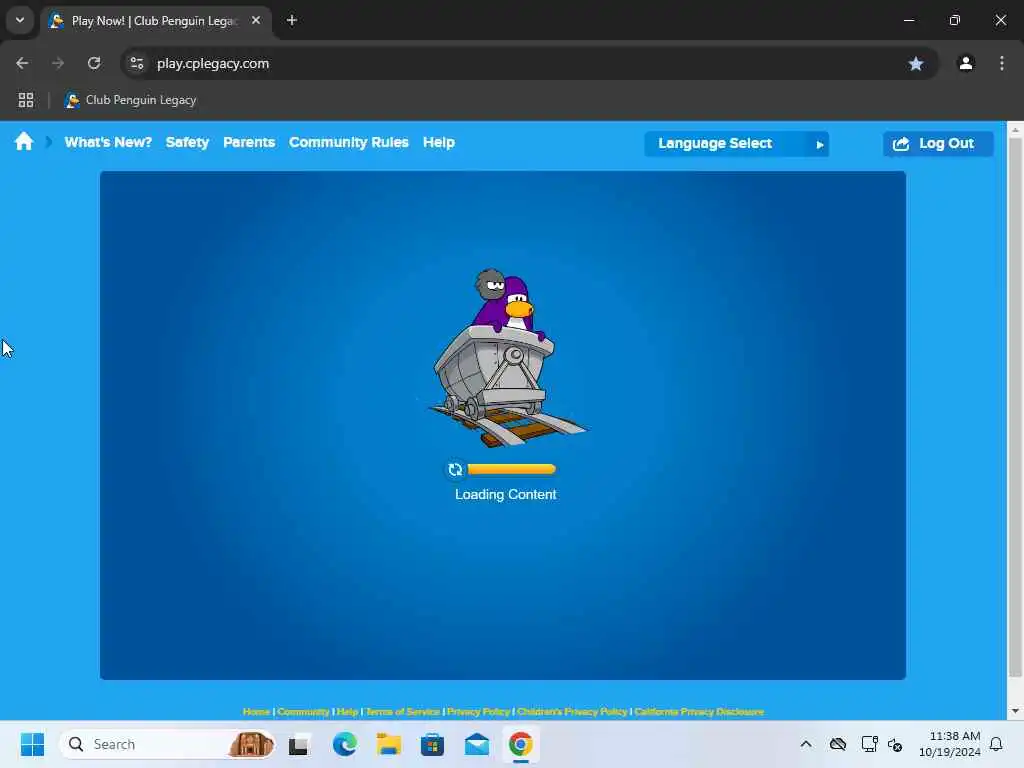Open the Mail app from taskbar
Screen dimensions: 1024x768
click(477, 744)
